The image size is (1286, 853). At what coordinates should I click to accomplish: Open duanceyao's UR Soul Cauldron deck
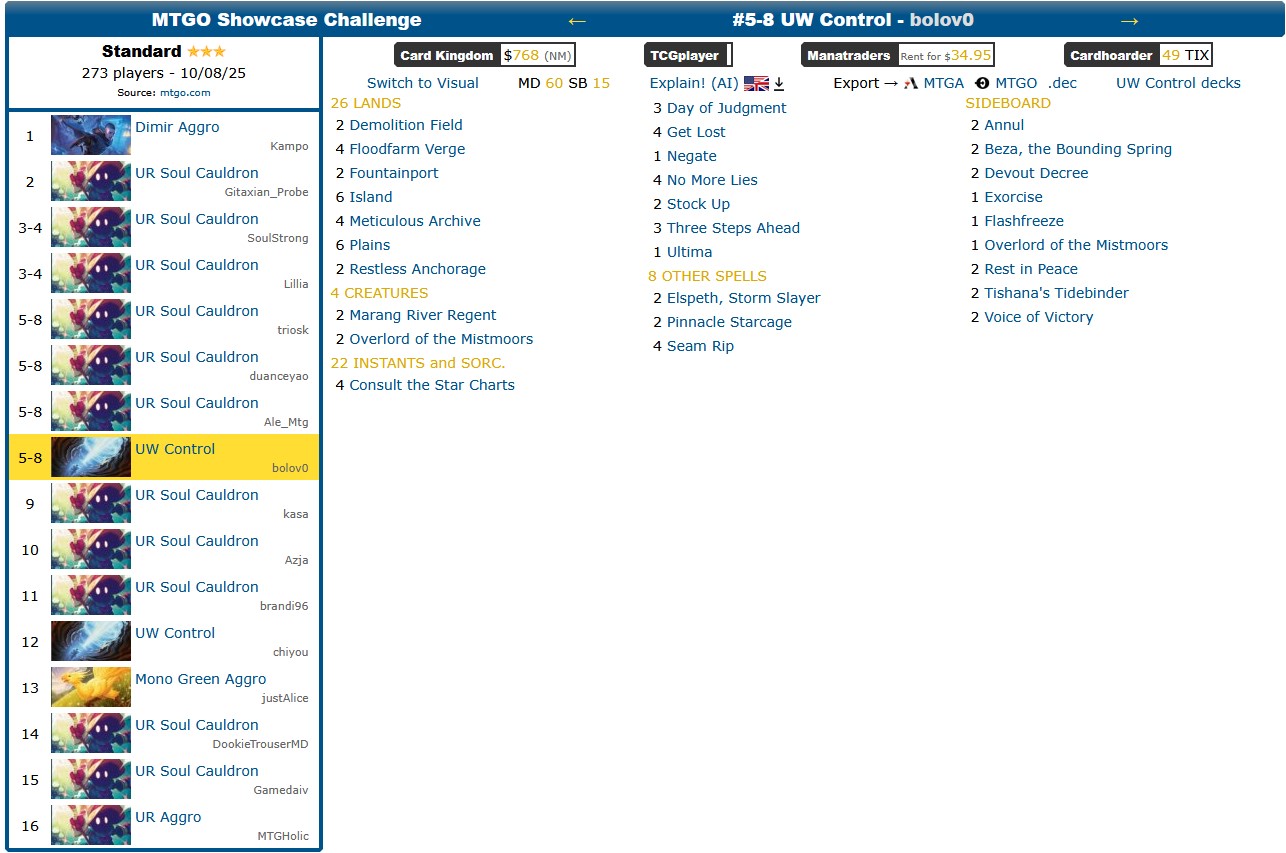tap(197, 357)
